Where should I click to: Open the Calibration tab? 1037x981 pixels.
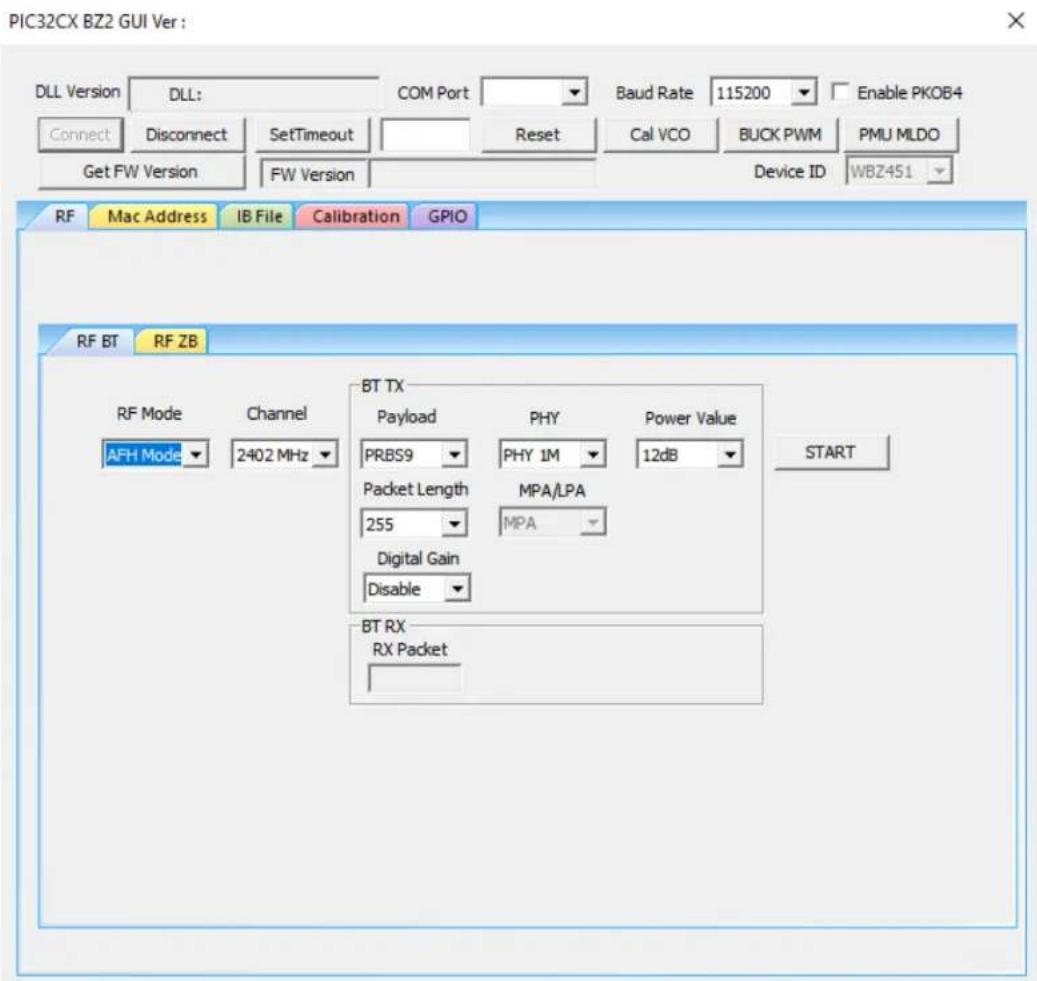[x=355, y=216]
